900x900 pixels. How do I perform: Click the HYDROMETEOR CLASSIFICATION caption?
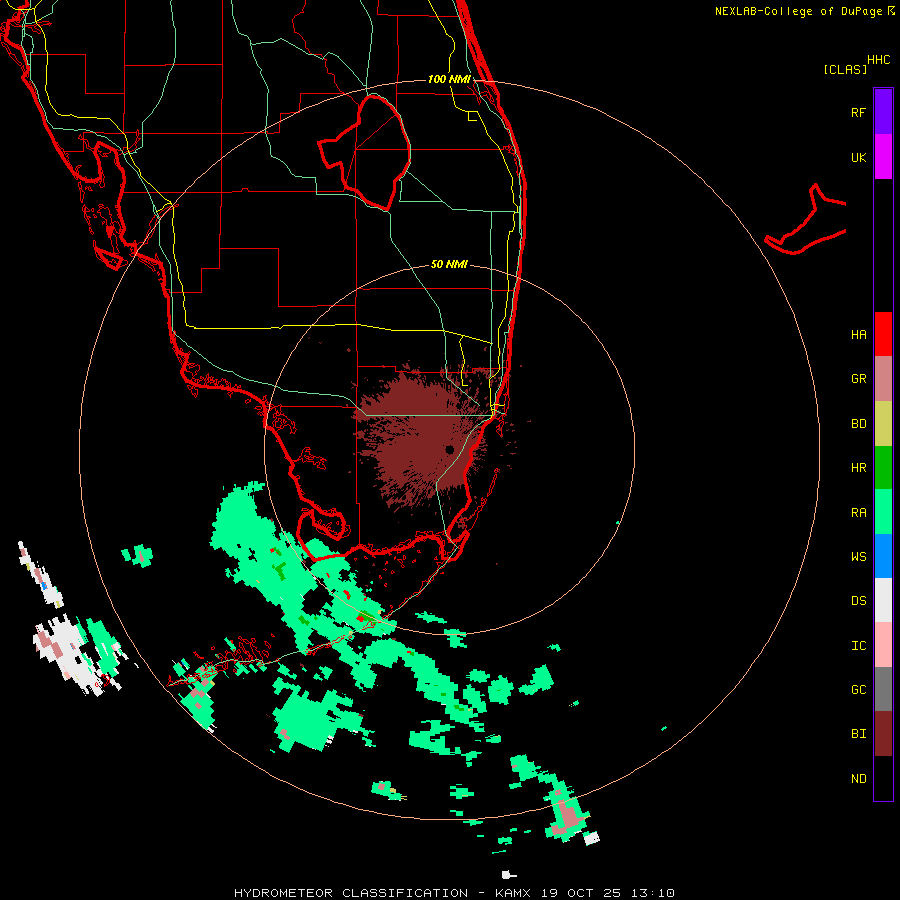351,893
